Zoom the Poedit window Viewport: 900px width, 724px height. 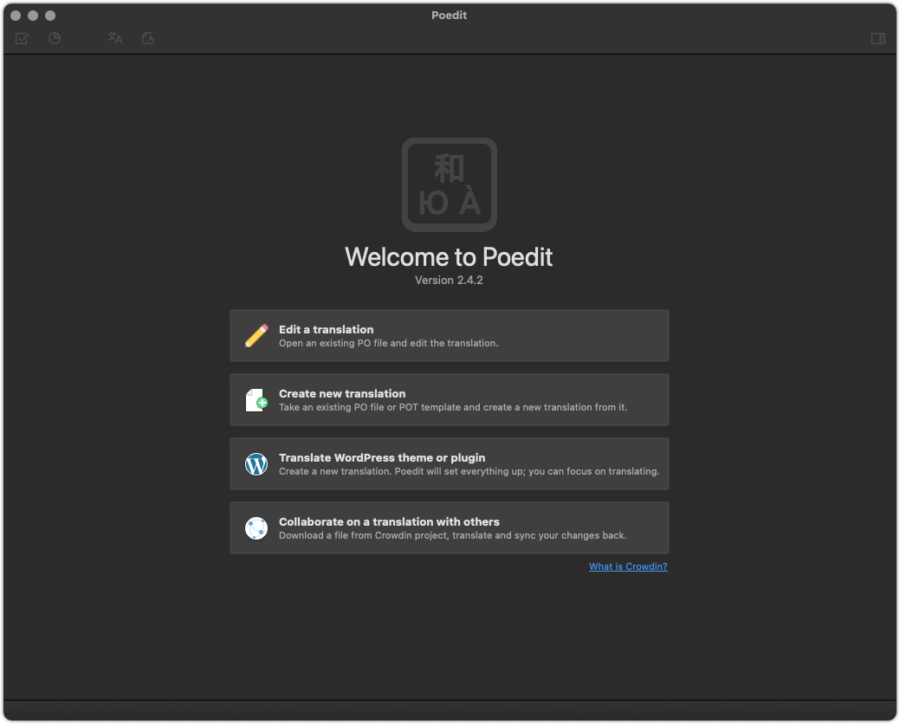coord(51,16)
